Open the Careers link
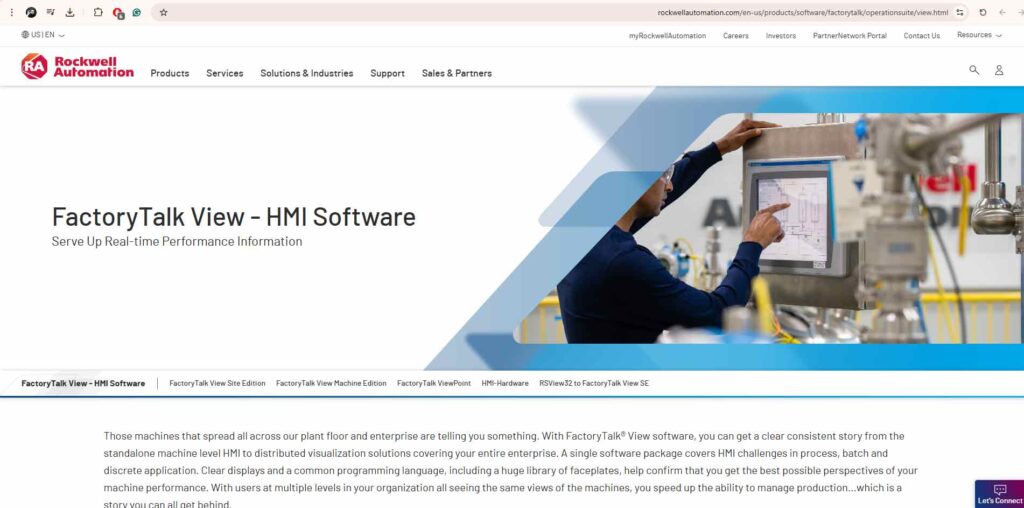This screenshot has height=508, width=1024. coord(736,36)
